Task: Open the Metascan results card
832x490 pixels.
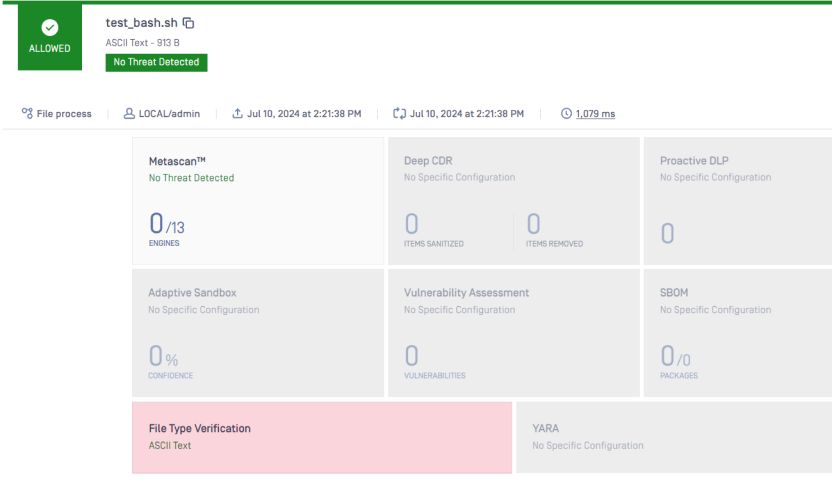Action: (x=258, y=201)
